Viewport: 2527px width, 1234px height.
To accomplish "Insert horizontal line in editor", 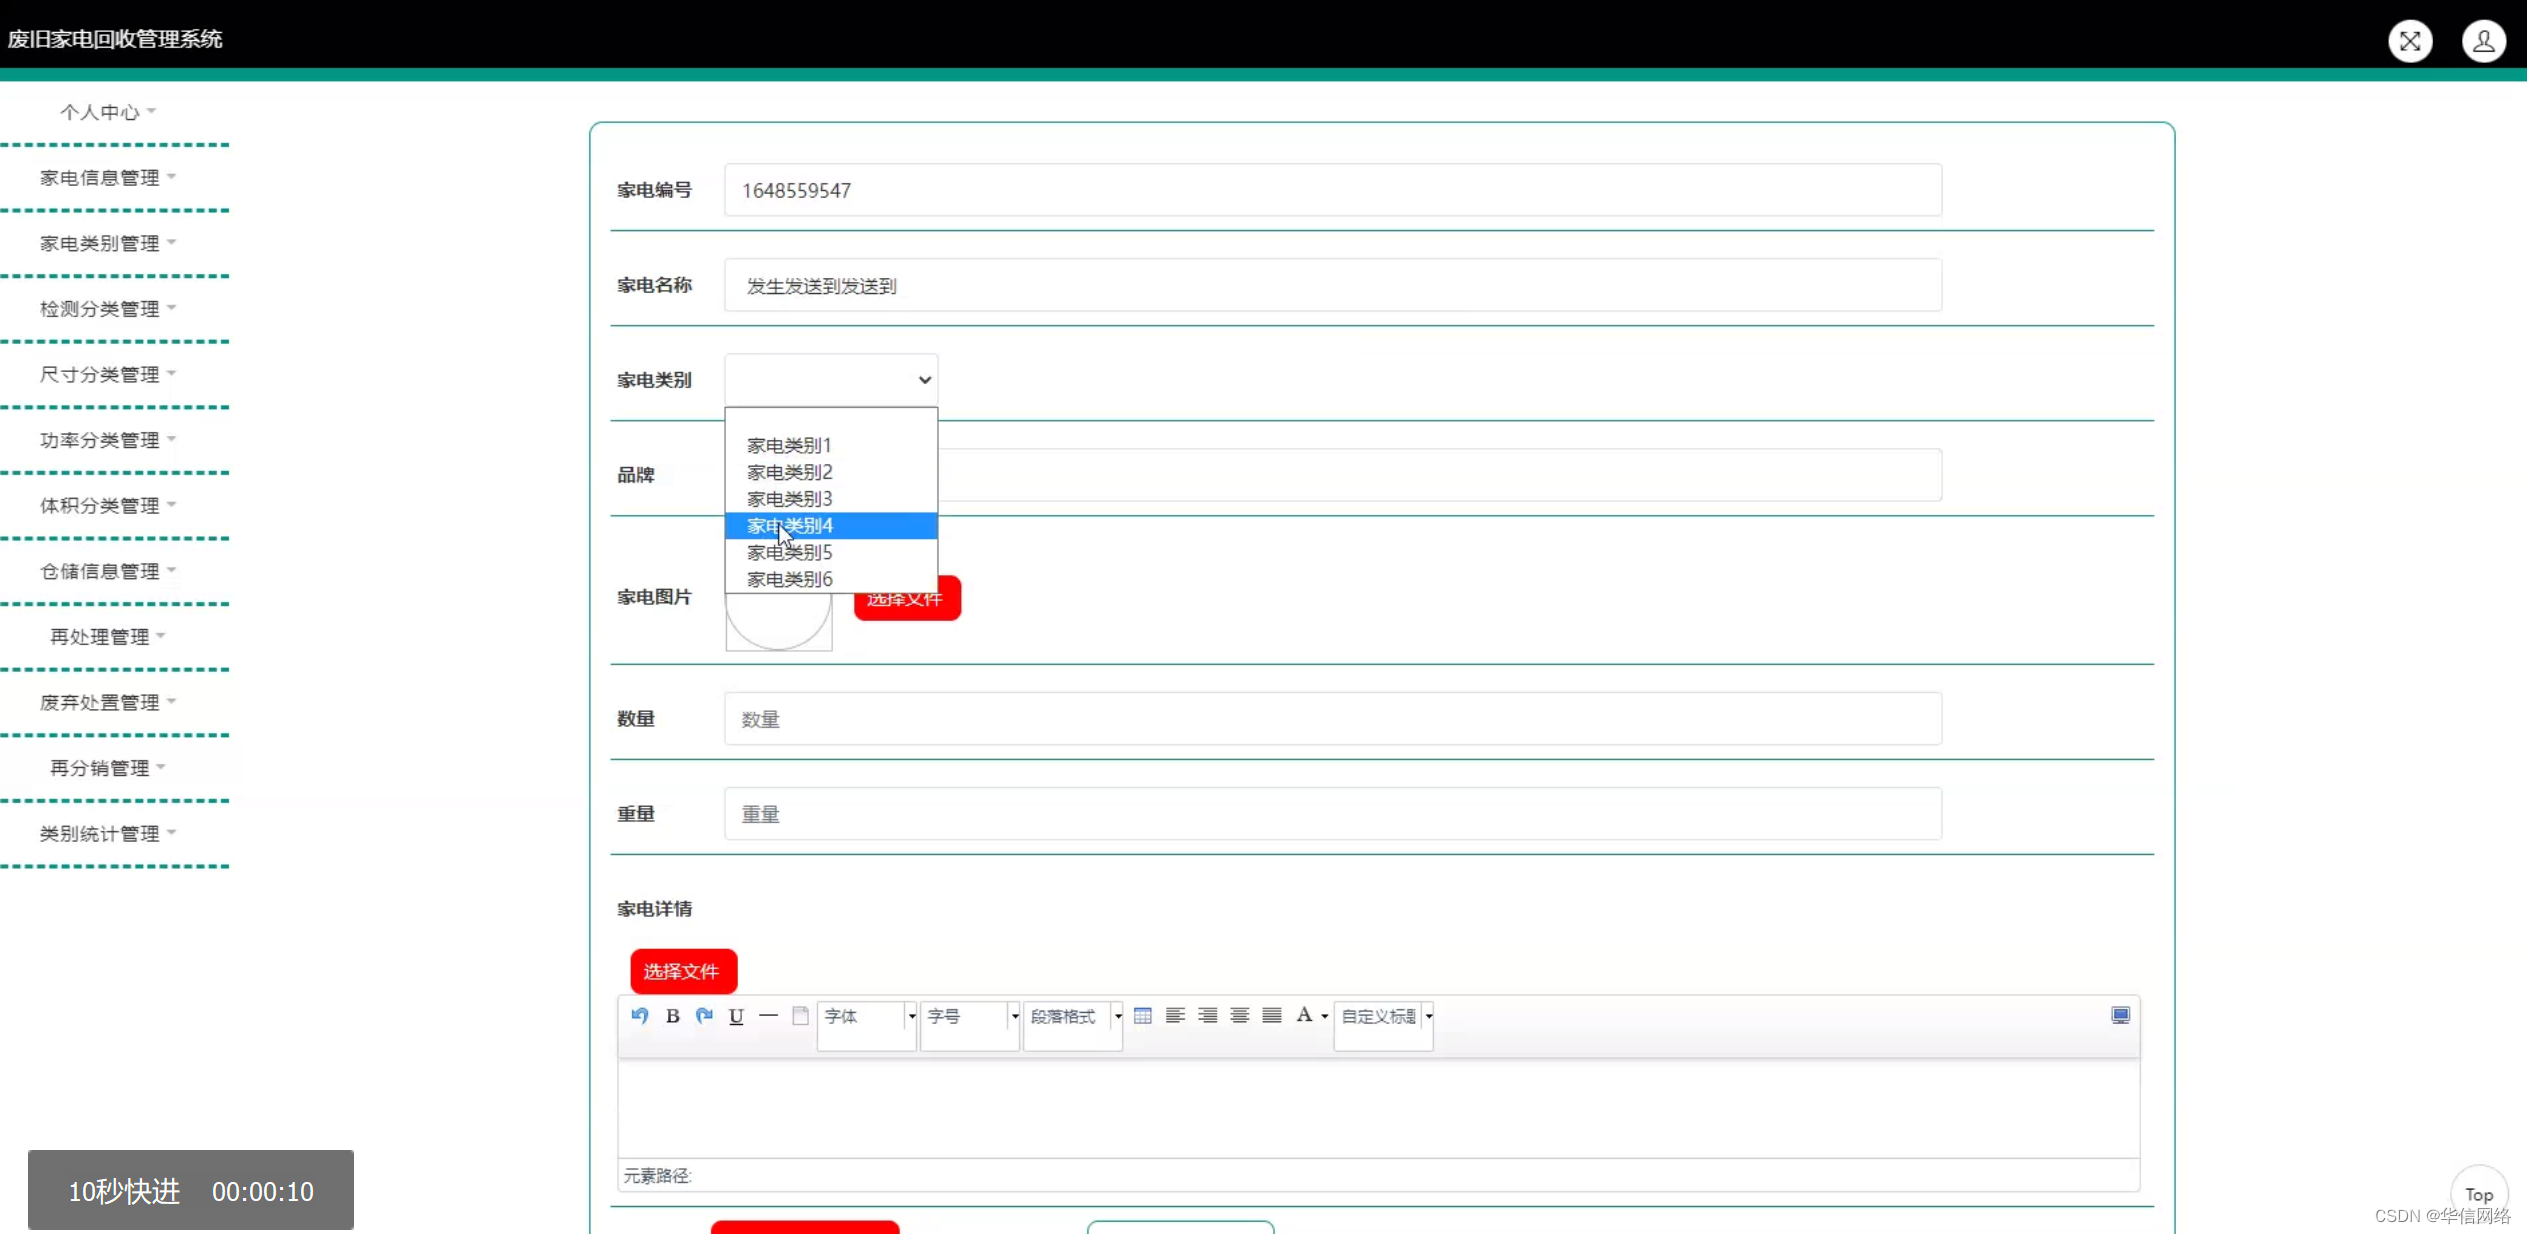I will 768,1016.
